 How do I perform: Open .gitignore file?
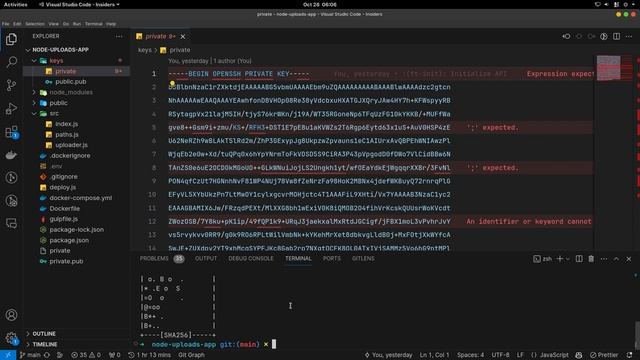tap(64, 177)
